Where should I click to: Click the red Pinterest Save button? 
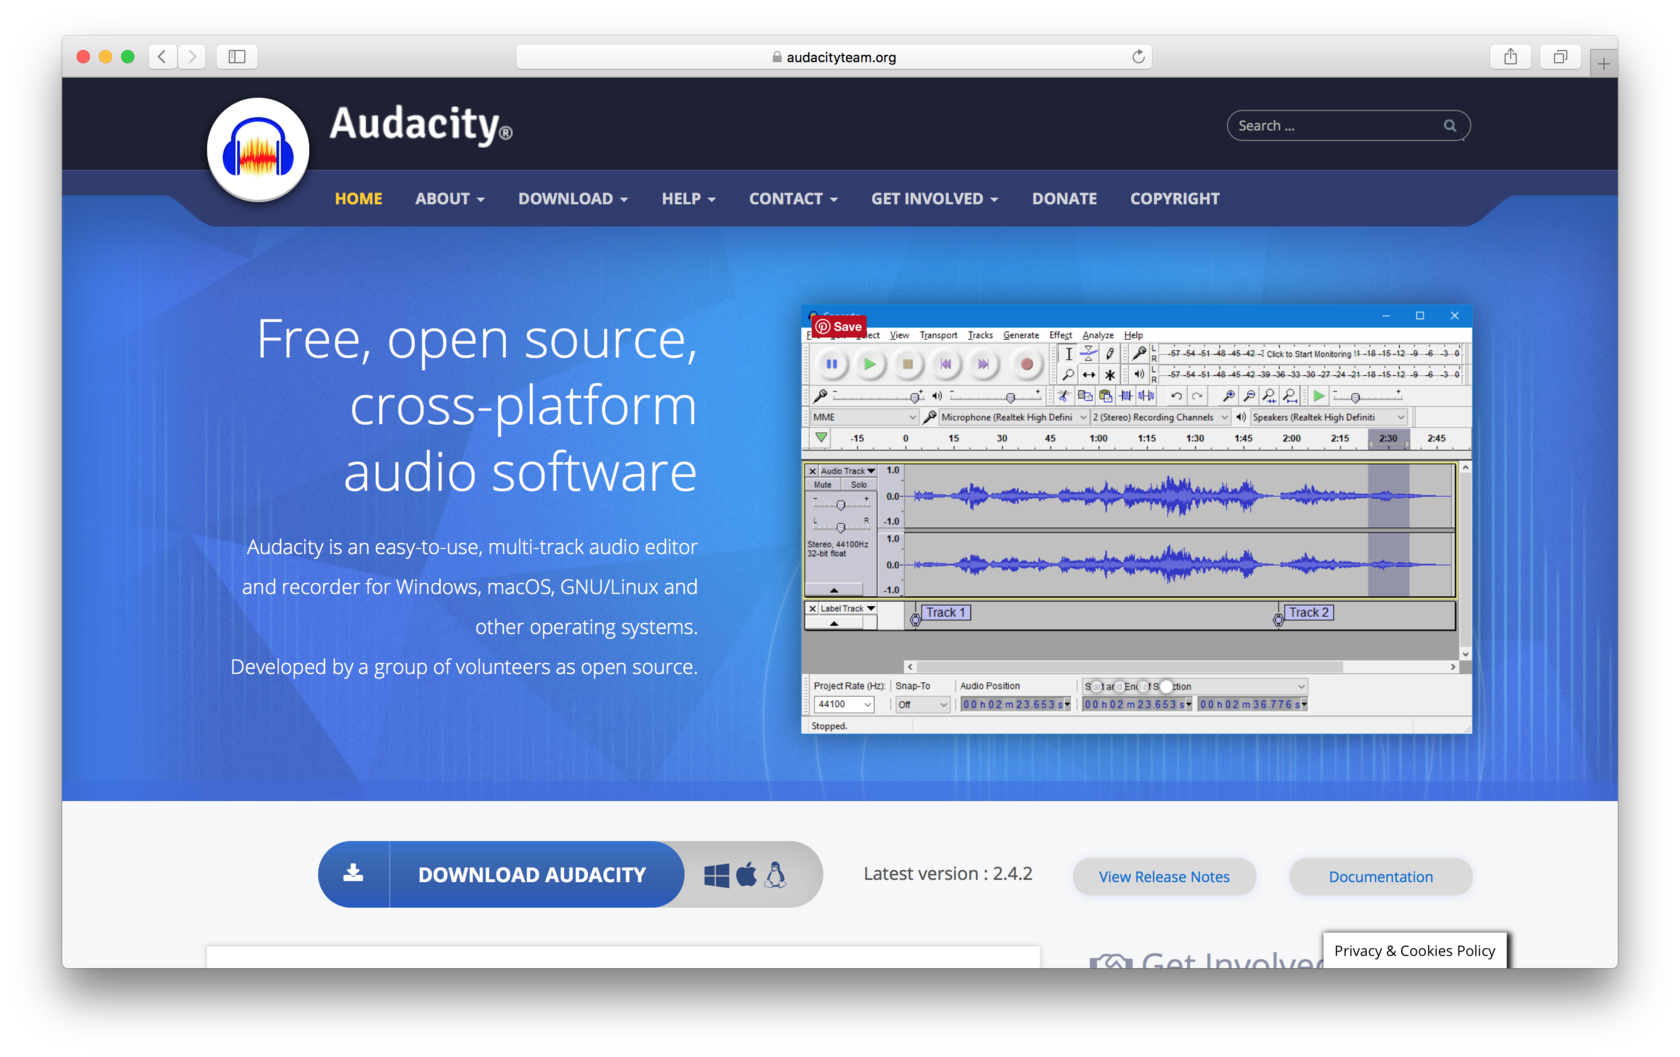(x=839, y=327)
